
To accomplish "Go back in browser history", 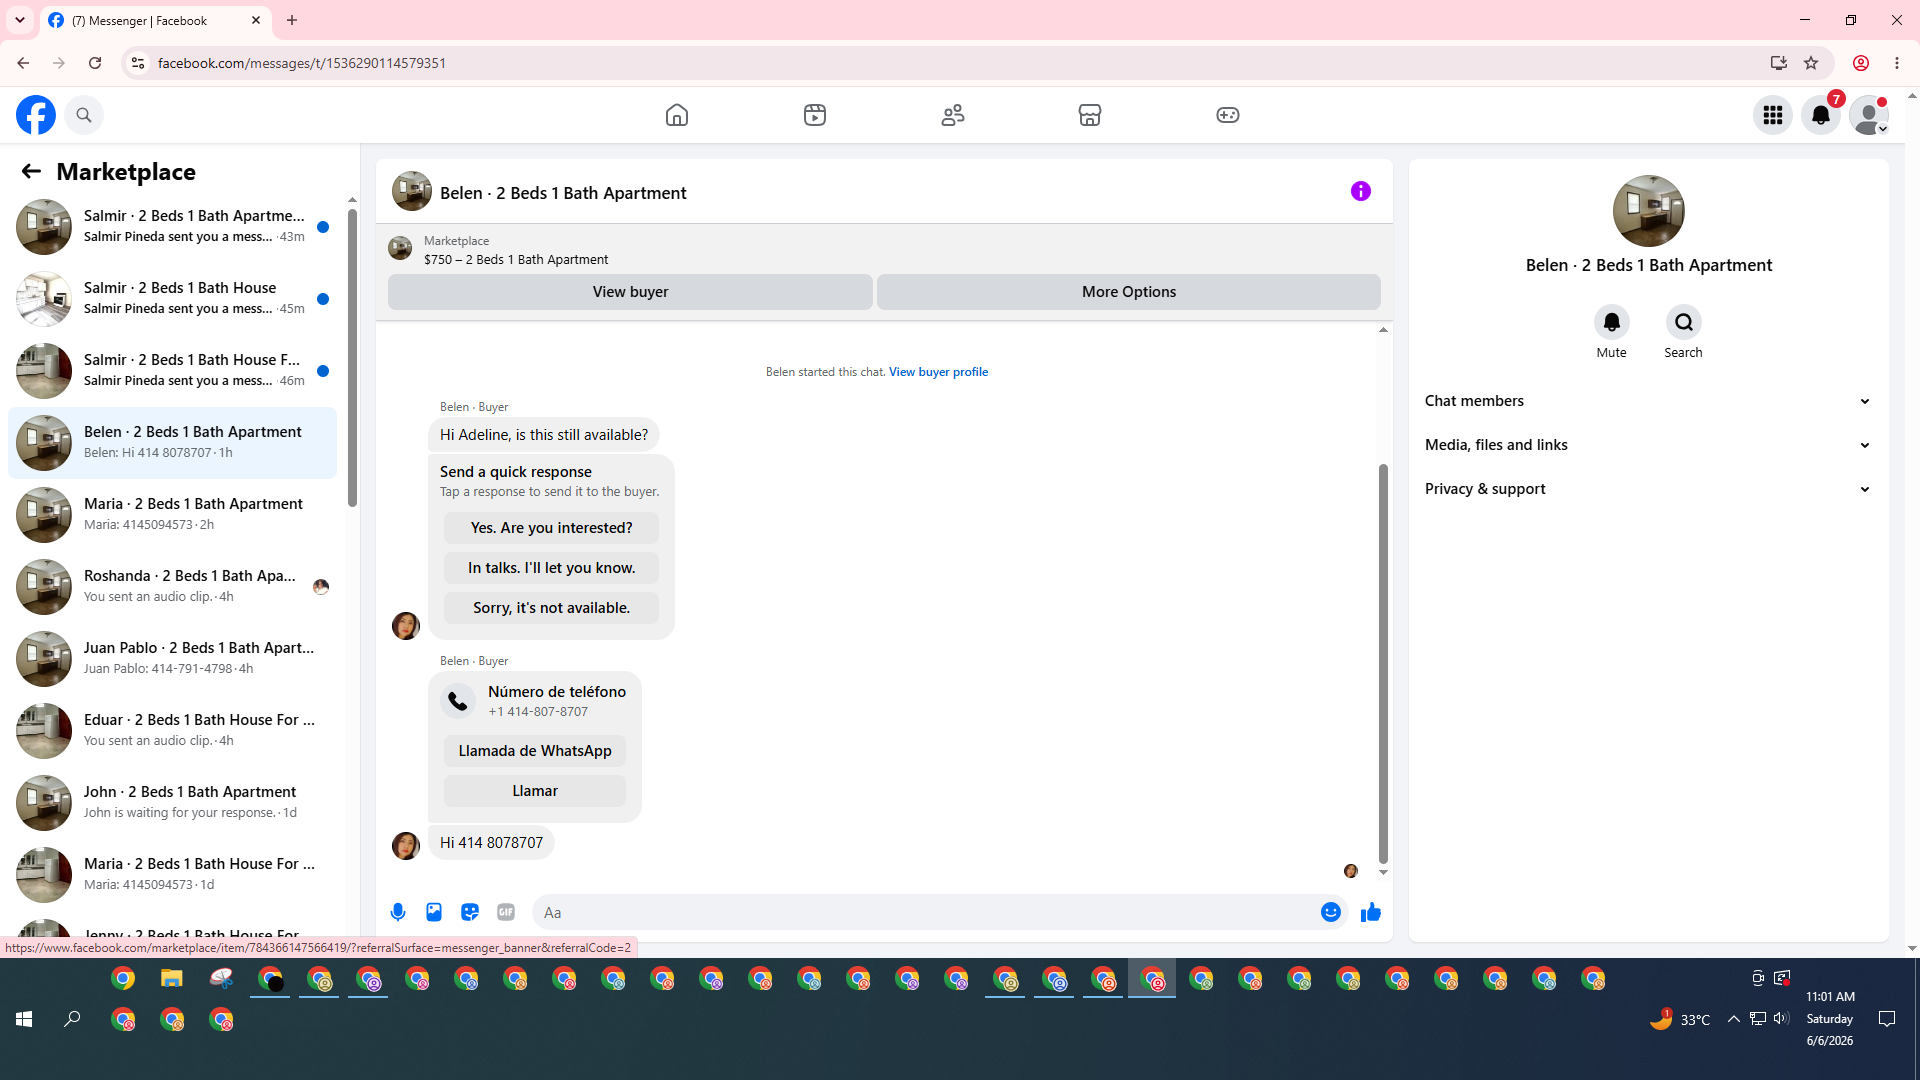I will [x=23, y=63].
